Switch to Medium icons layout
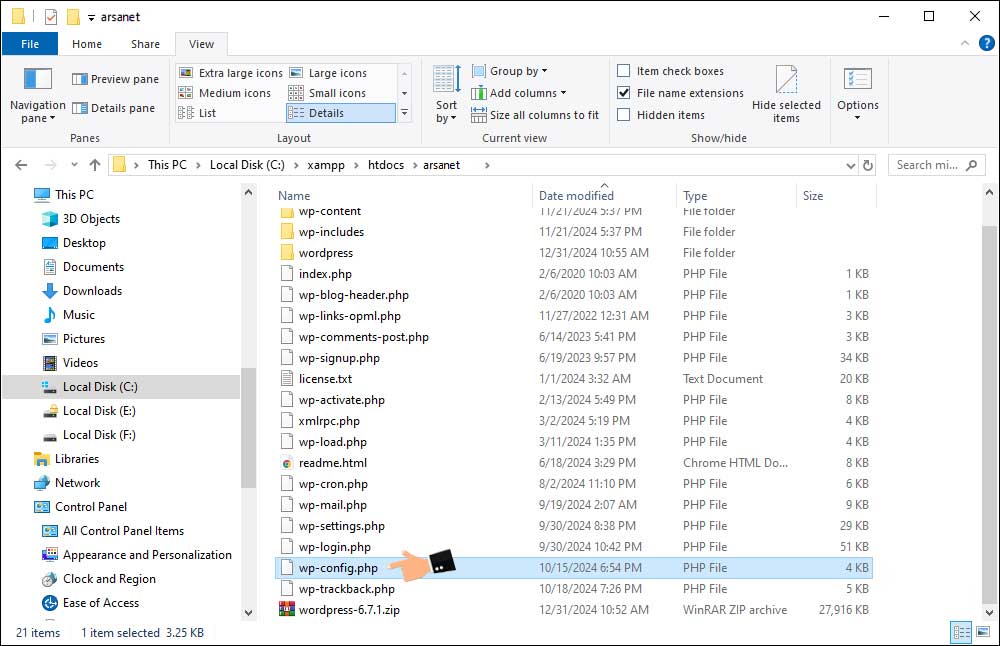Screen dimensions: 1000x646 tap(224, 93)
